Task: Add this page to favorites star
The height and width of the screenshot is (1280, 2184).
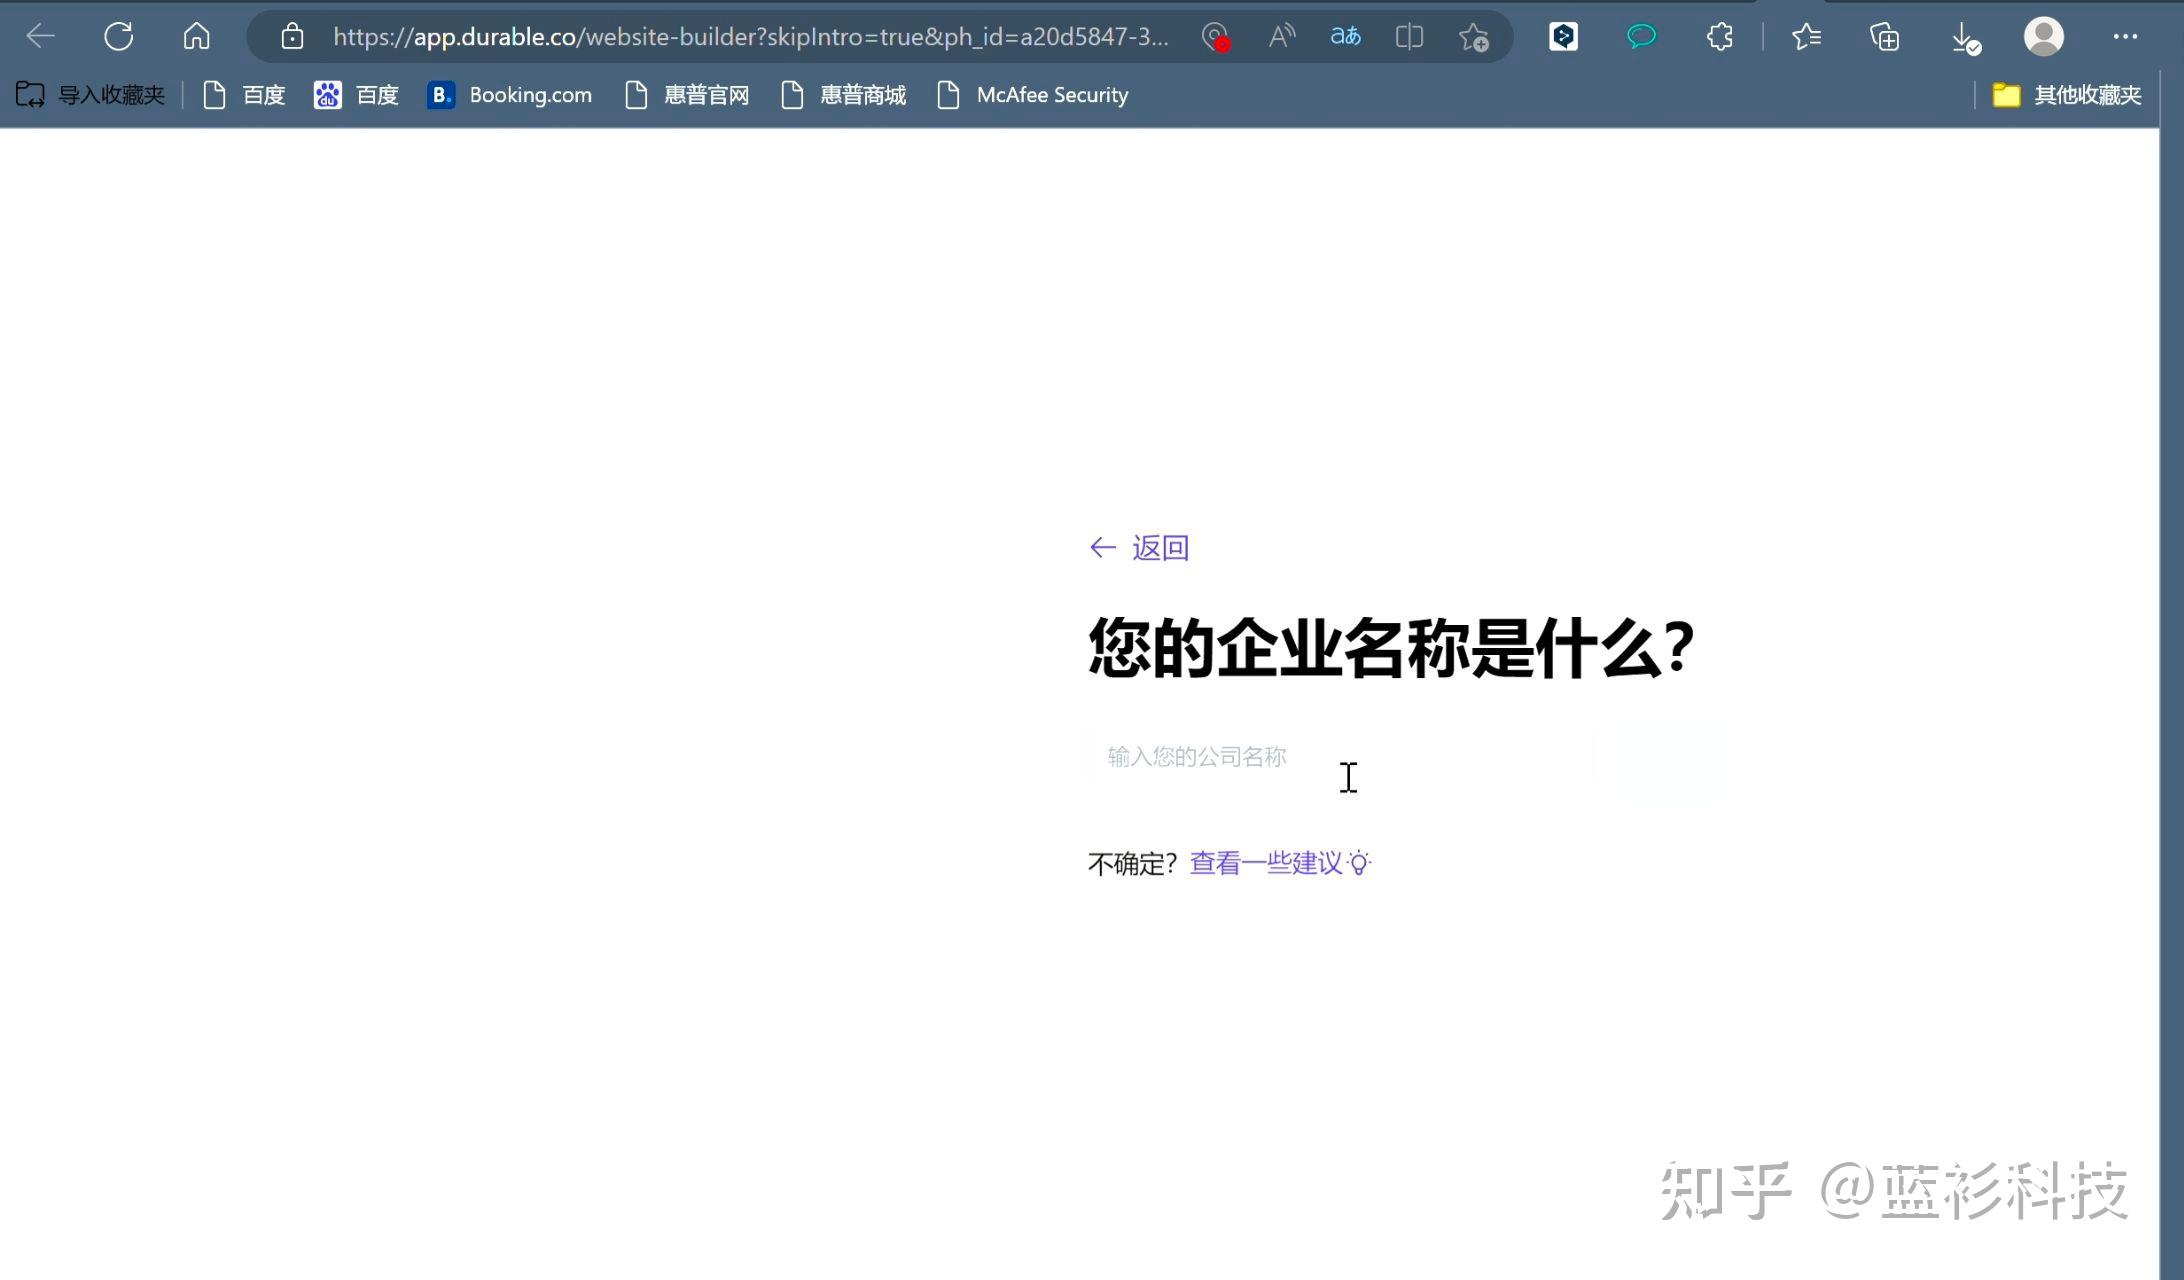Action: pos(1473,37)
